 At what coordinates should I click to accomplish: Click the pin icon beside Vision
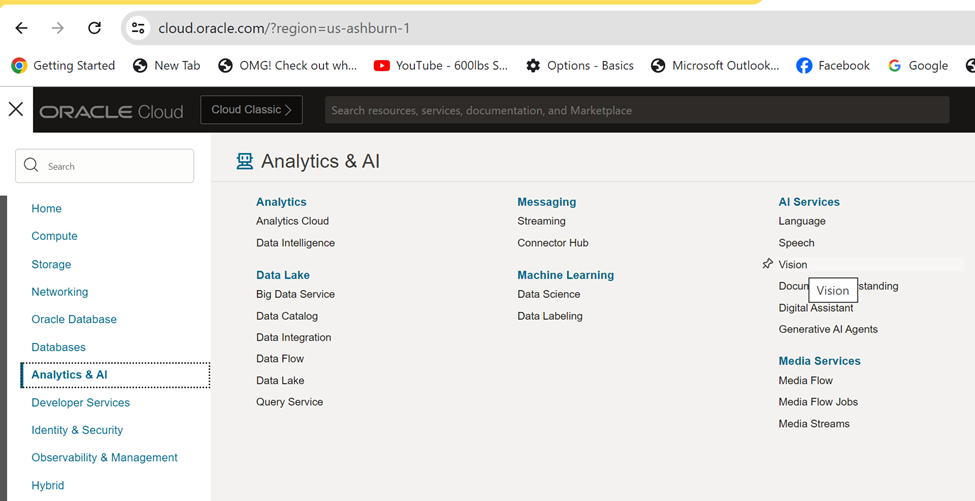point(768,264)
